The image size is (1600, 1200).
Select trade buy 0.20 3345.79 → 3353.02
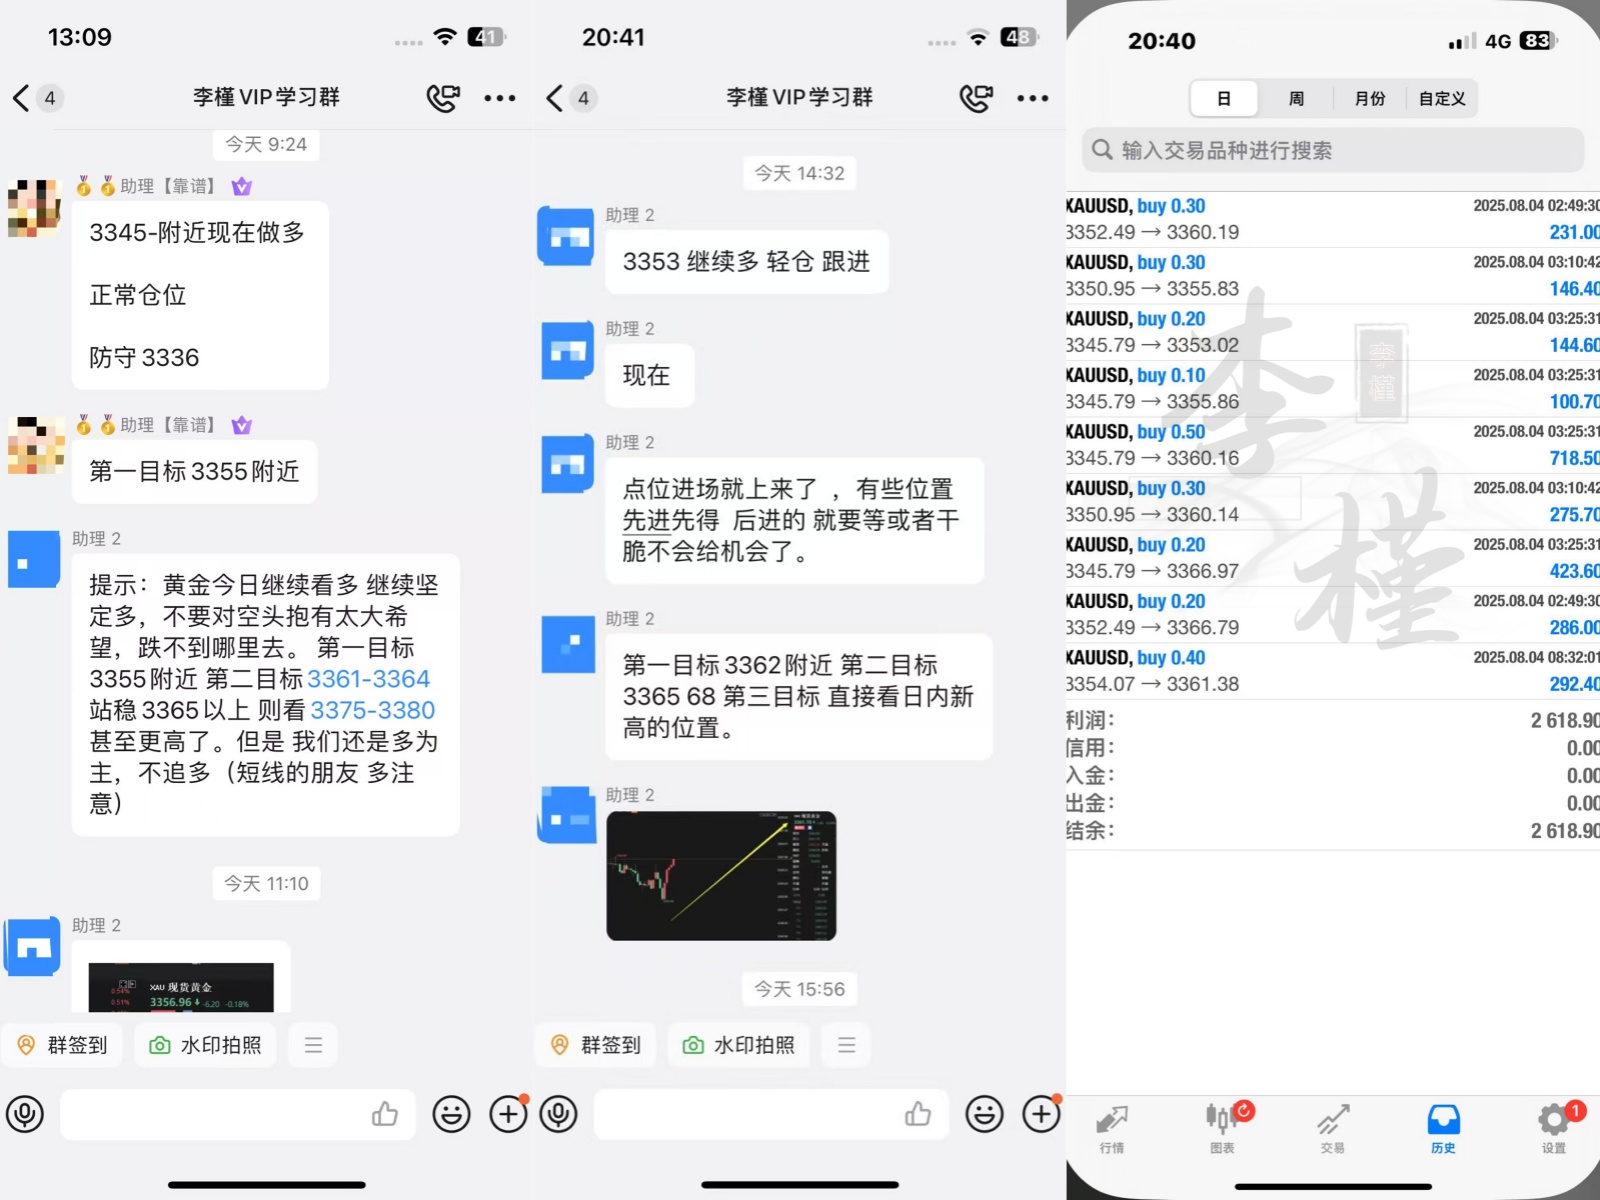click(1333, 332)
